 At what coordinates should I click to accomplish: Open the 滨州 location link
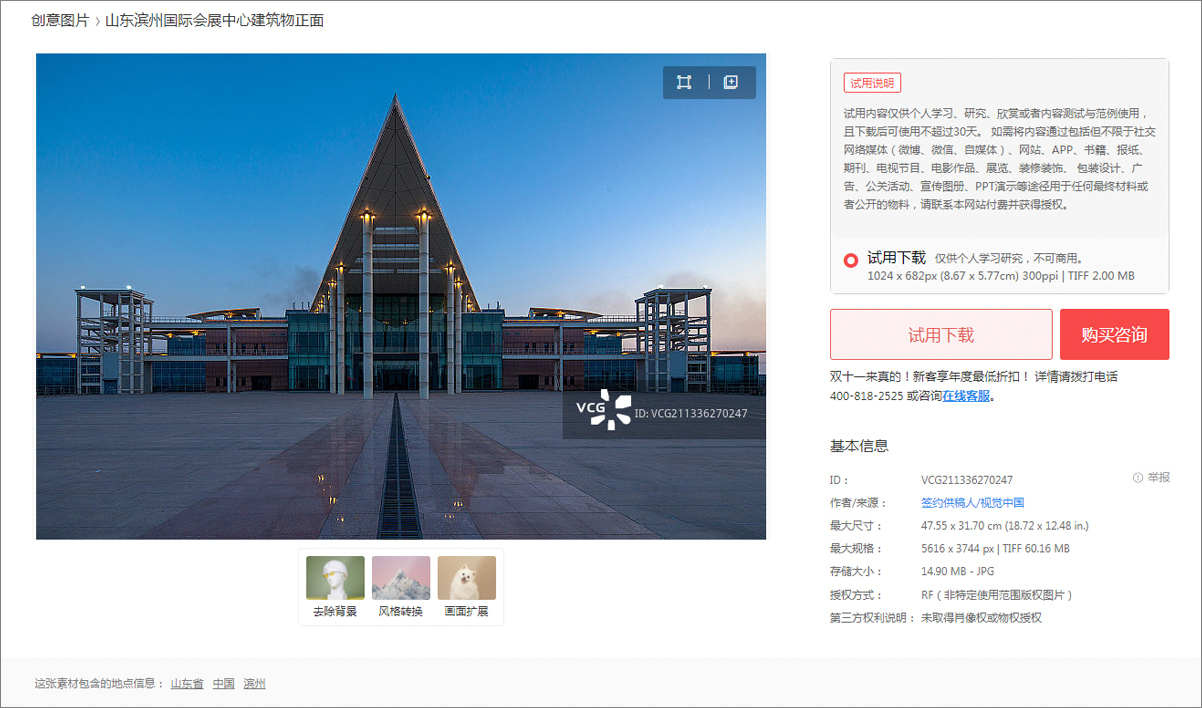(253, 683)
